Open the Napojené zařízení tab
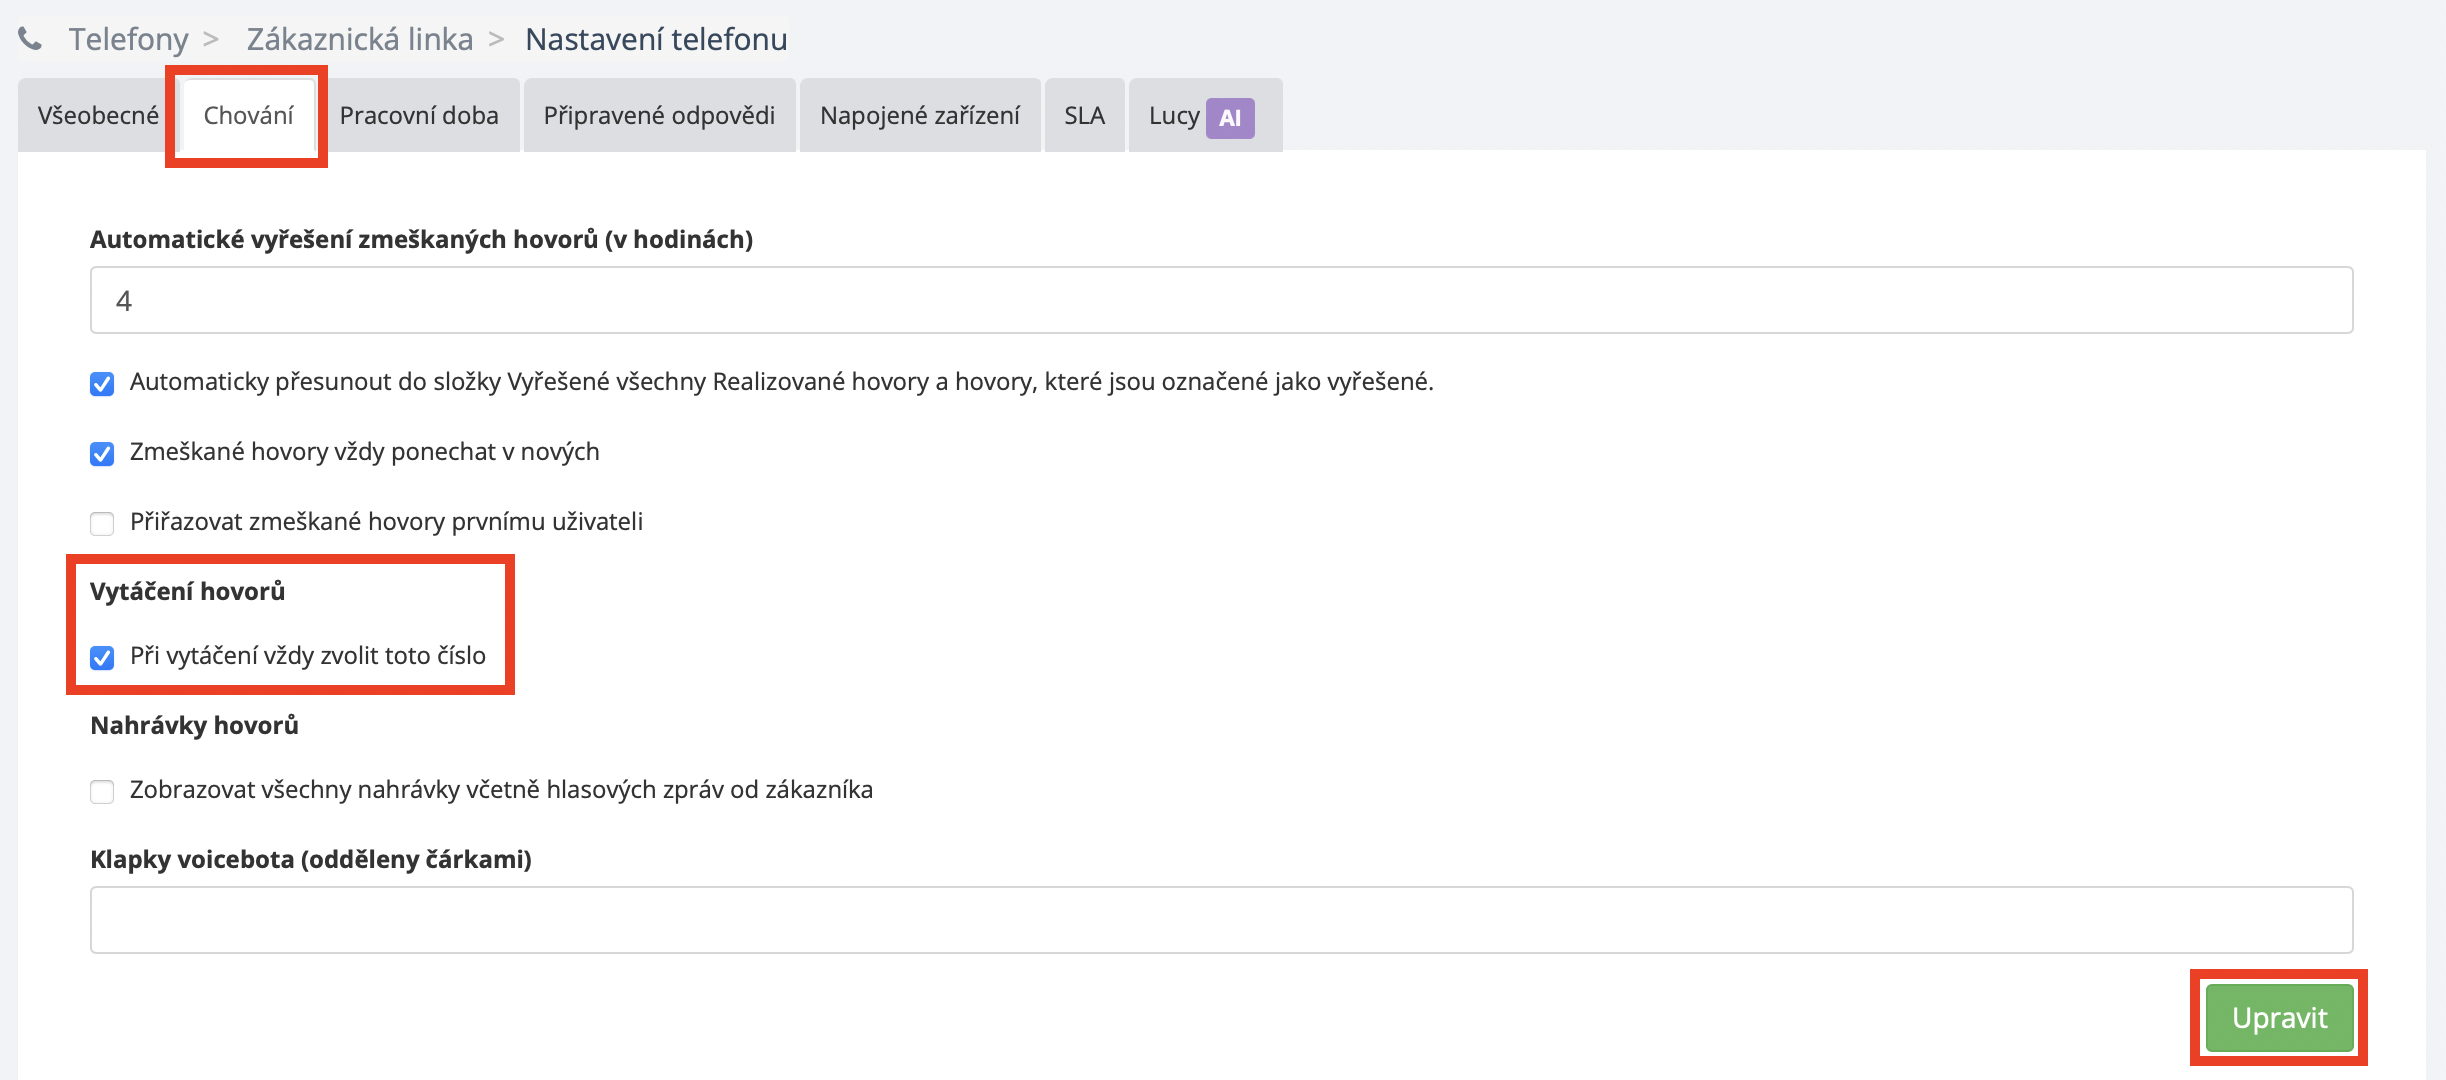Image resolution: width=2446 pixels, height=1080 pixels. pos(919,116)
